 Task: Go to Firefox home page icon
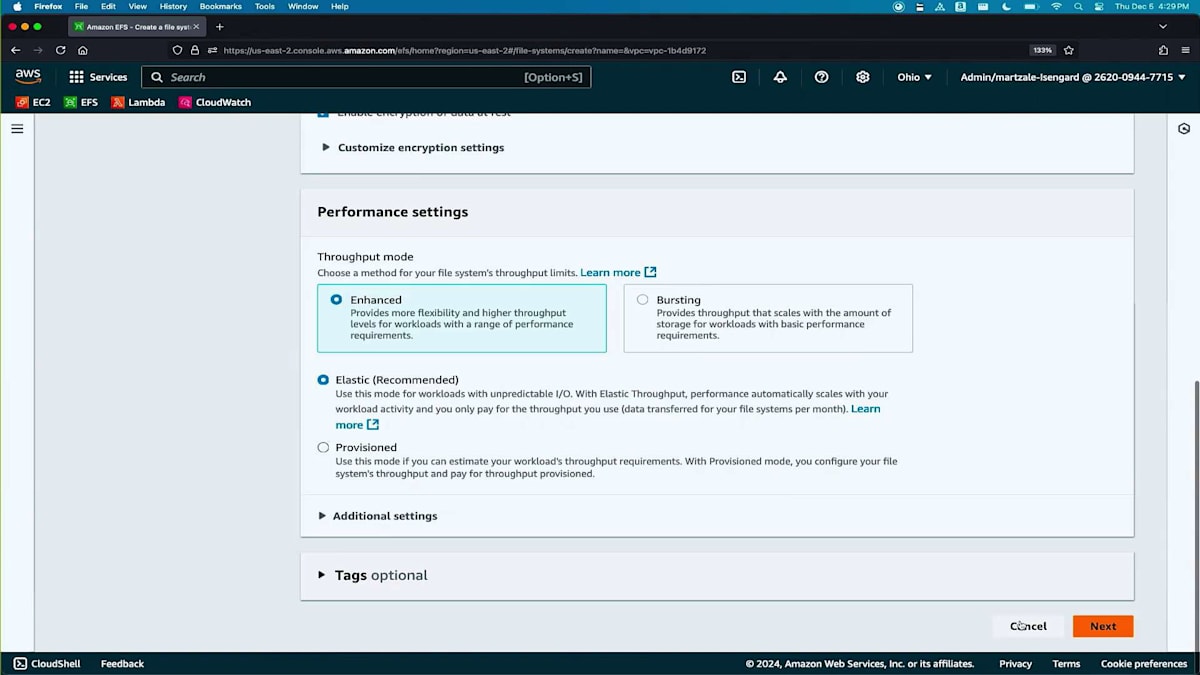(83, 50)
